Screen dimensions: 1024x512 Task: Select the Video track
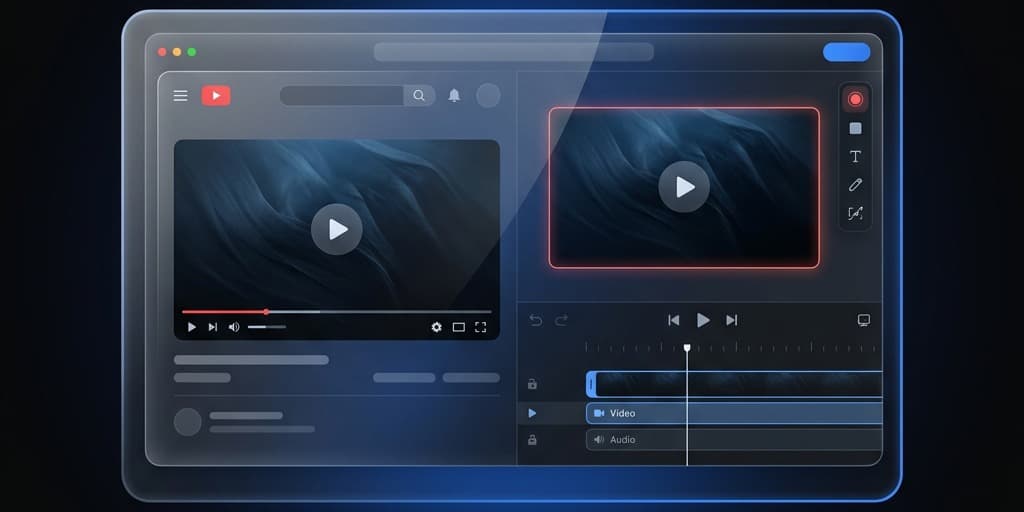(734, 413)
